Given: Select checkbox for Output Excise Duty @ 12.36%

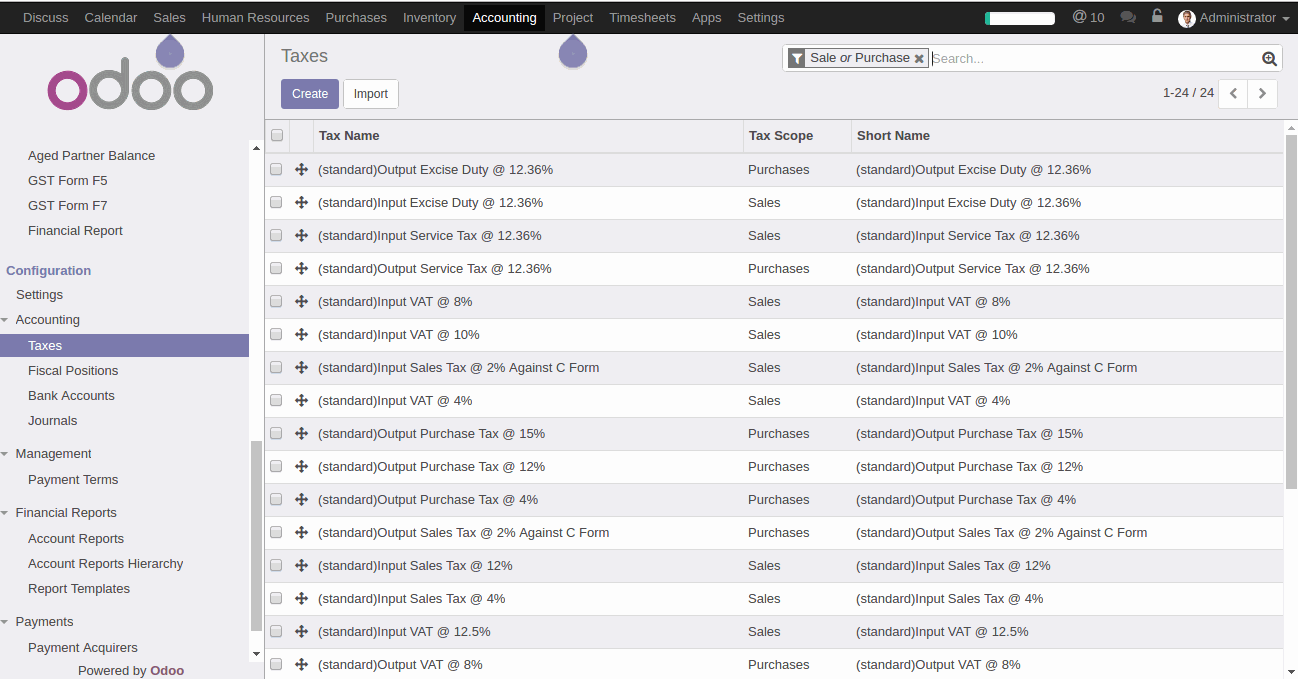Looking at the screenshot, I should [276, 170].
